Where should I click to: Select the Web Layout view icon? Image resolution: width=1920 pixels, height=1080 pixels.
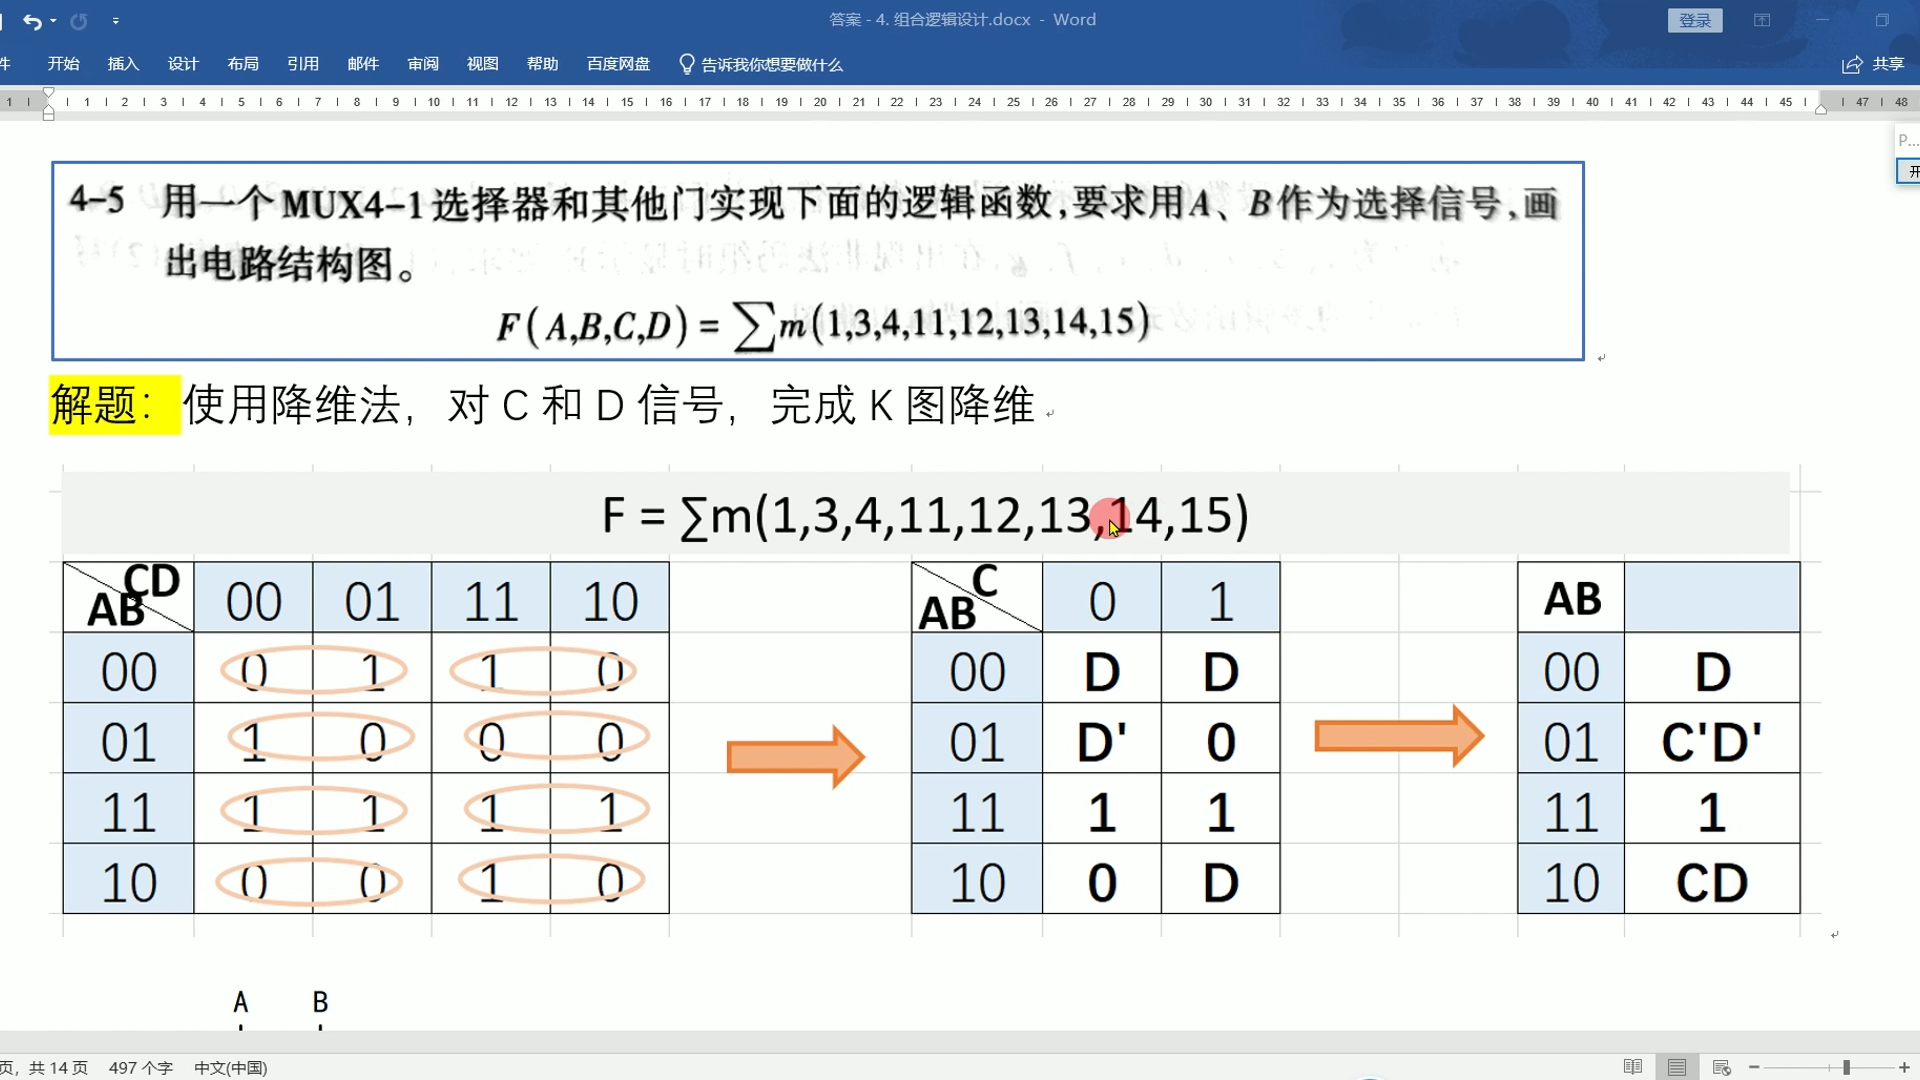[1720, 1067]
